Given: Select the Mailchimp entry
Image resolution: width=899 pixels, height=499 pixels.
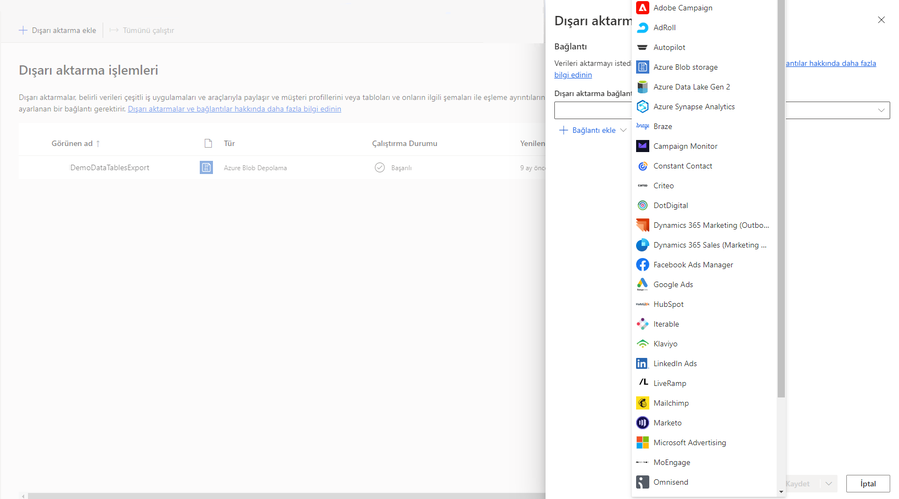Looking at the screenshot, I should click(704, 403).
